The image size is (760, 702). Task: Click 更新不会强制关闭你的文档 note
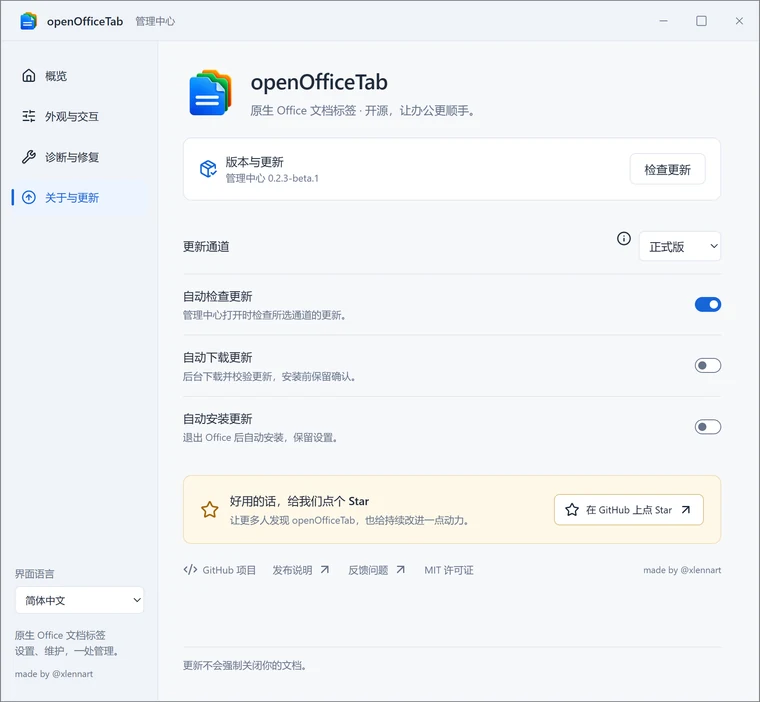[x=245, y=665]
